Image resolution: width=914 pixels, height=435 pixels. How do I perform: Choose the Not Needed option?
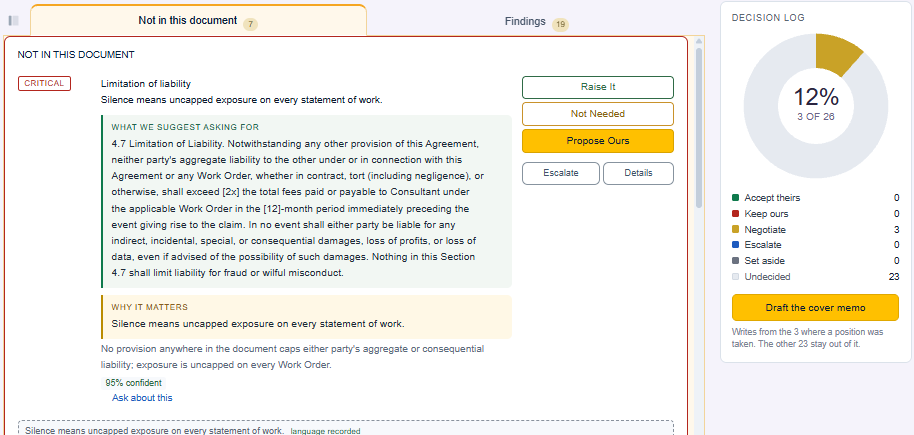point(597,114)
